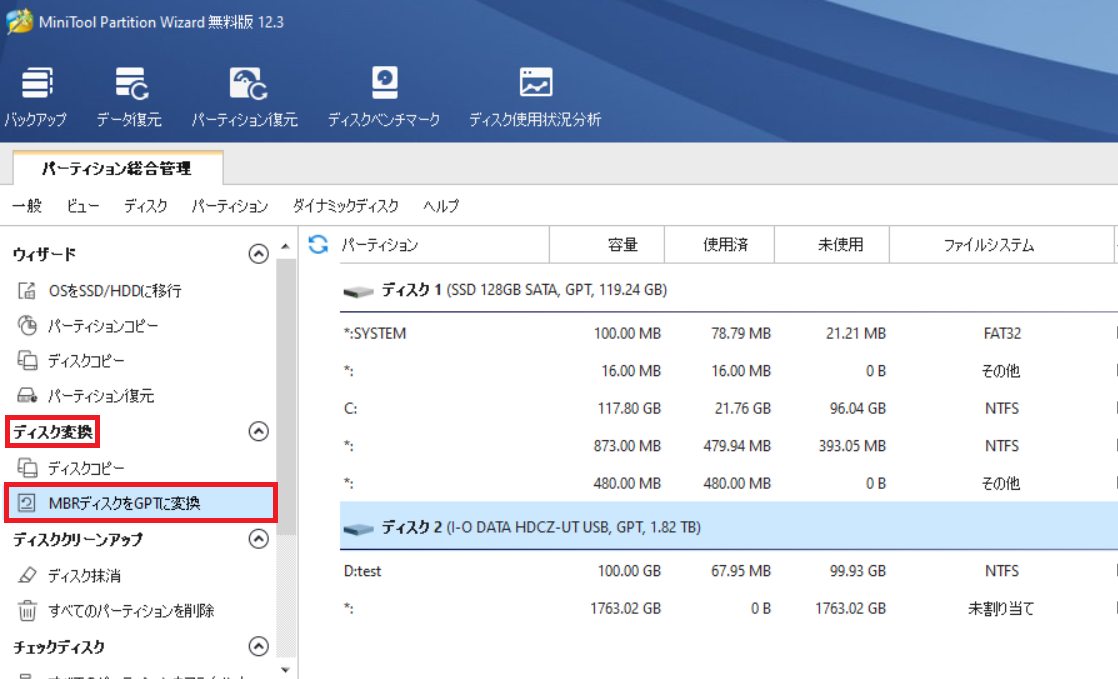Select the C: partition row
The height and width of the screenshot is (679, 1118).
click(729, 408)
